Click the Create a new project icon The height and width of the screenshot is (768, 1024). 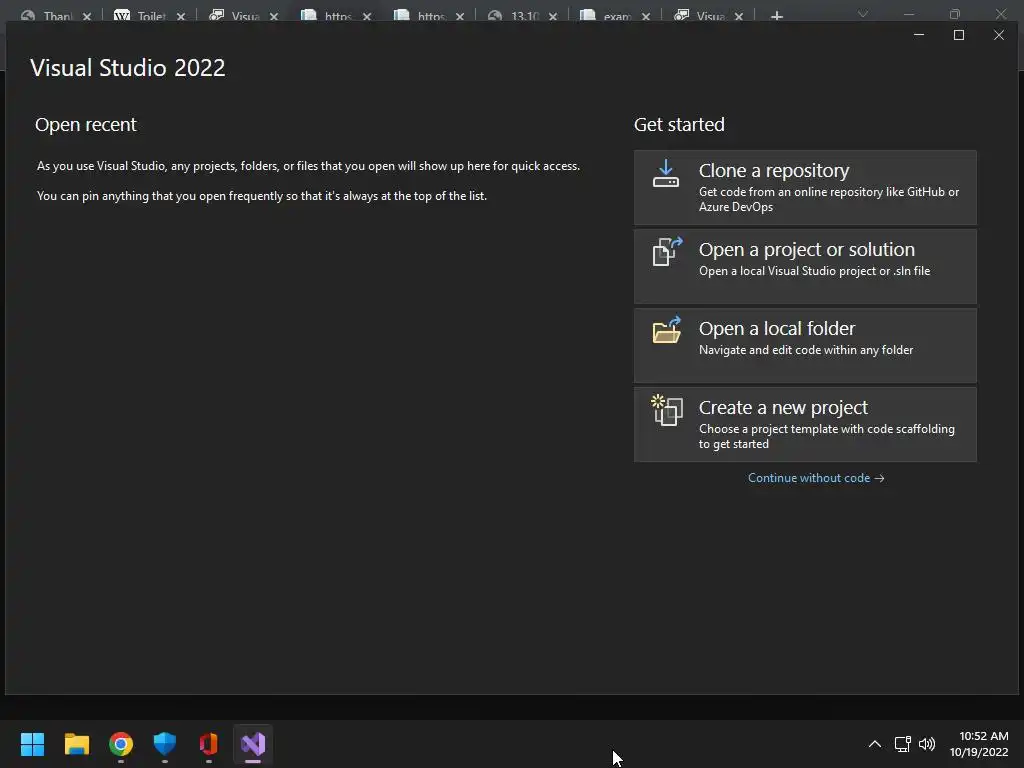point(667,410)
